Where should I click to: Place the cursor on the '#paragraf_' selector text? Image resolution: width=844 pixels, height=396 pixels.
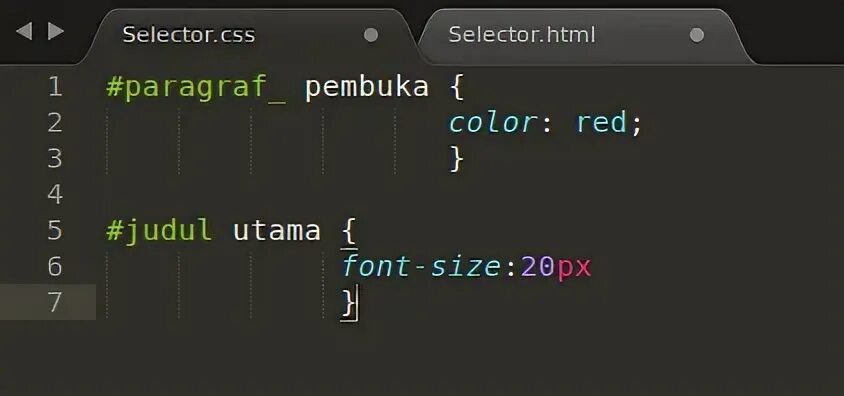point(196,88)
